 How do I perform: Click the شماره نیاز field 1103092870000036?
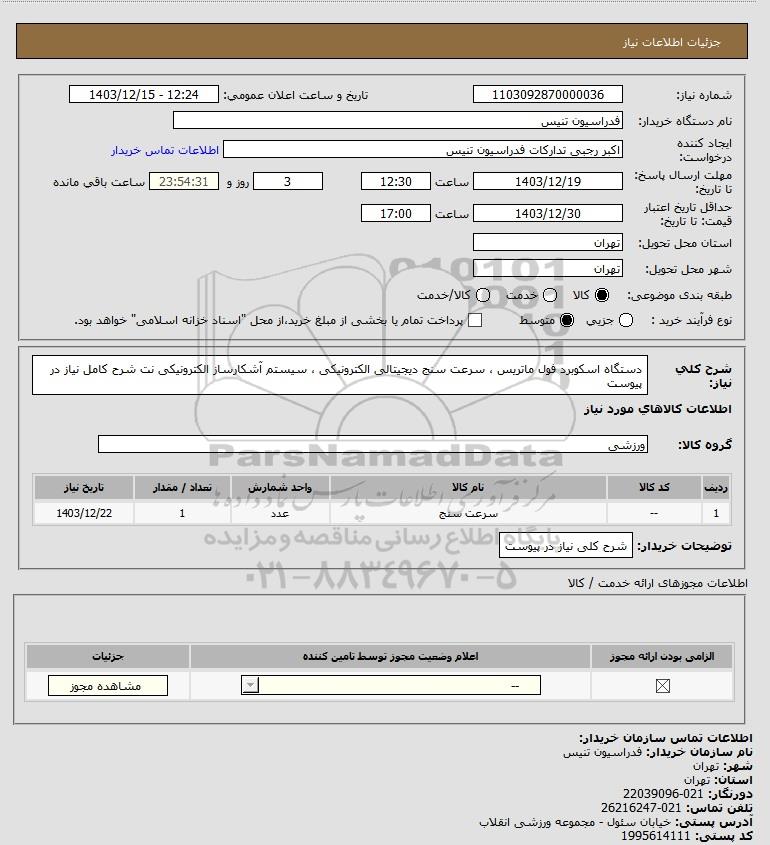(x=547, y=94)
